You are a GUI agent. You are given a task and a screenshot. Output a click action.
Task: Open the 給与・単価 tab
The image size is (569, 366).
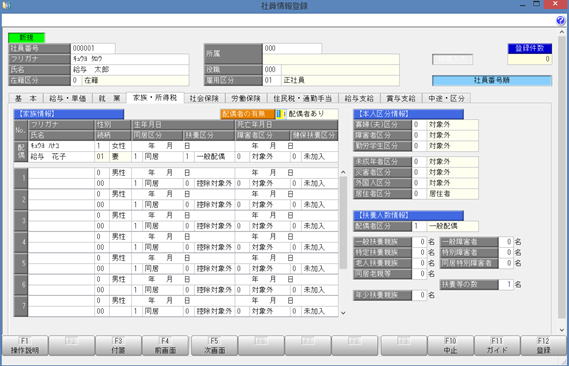coord(67,98)
